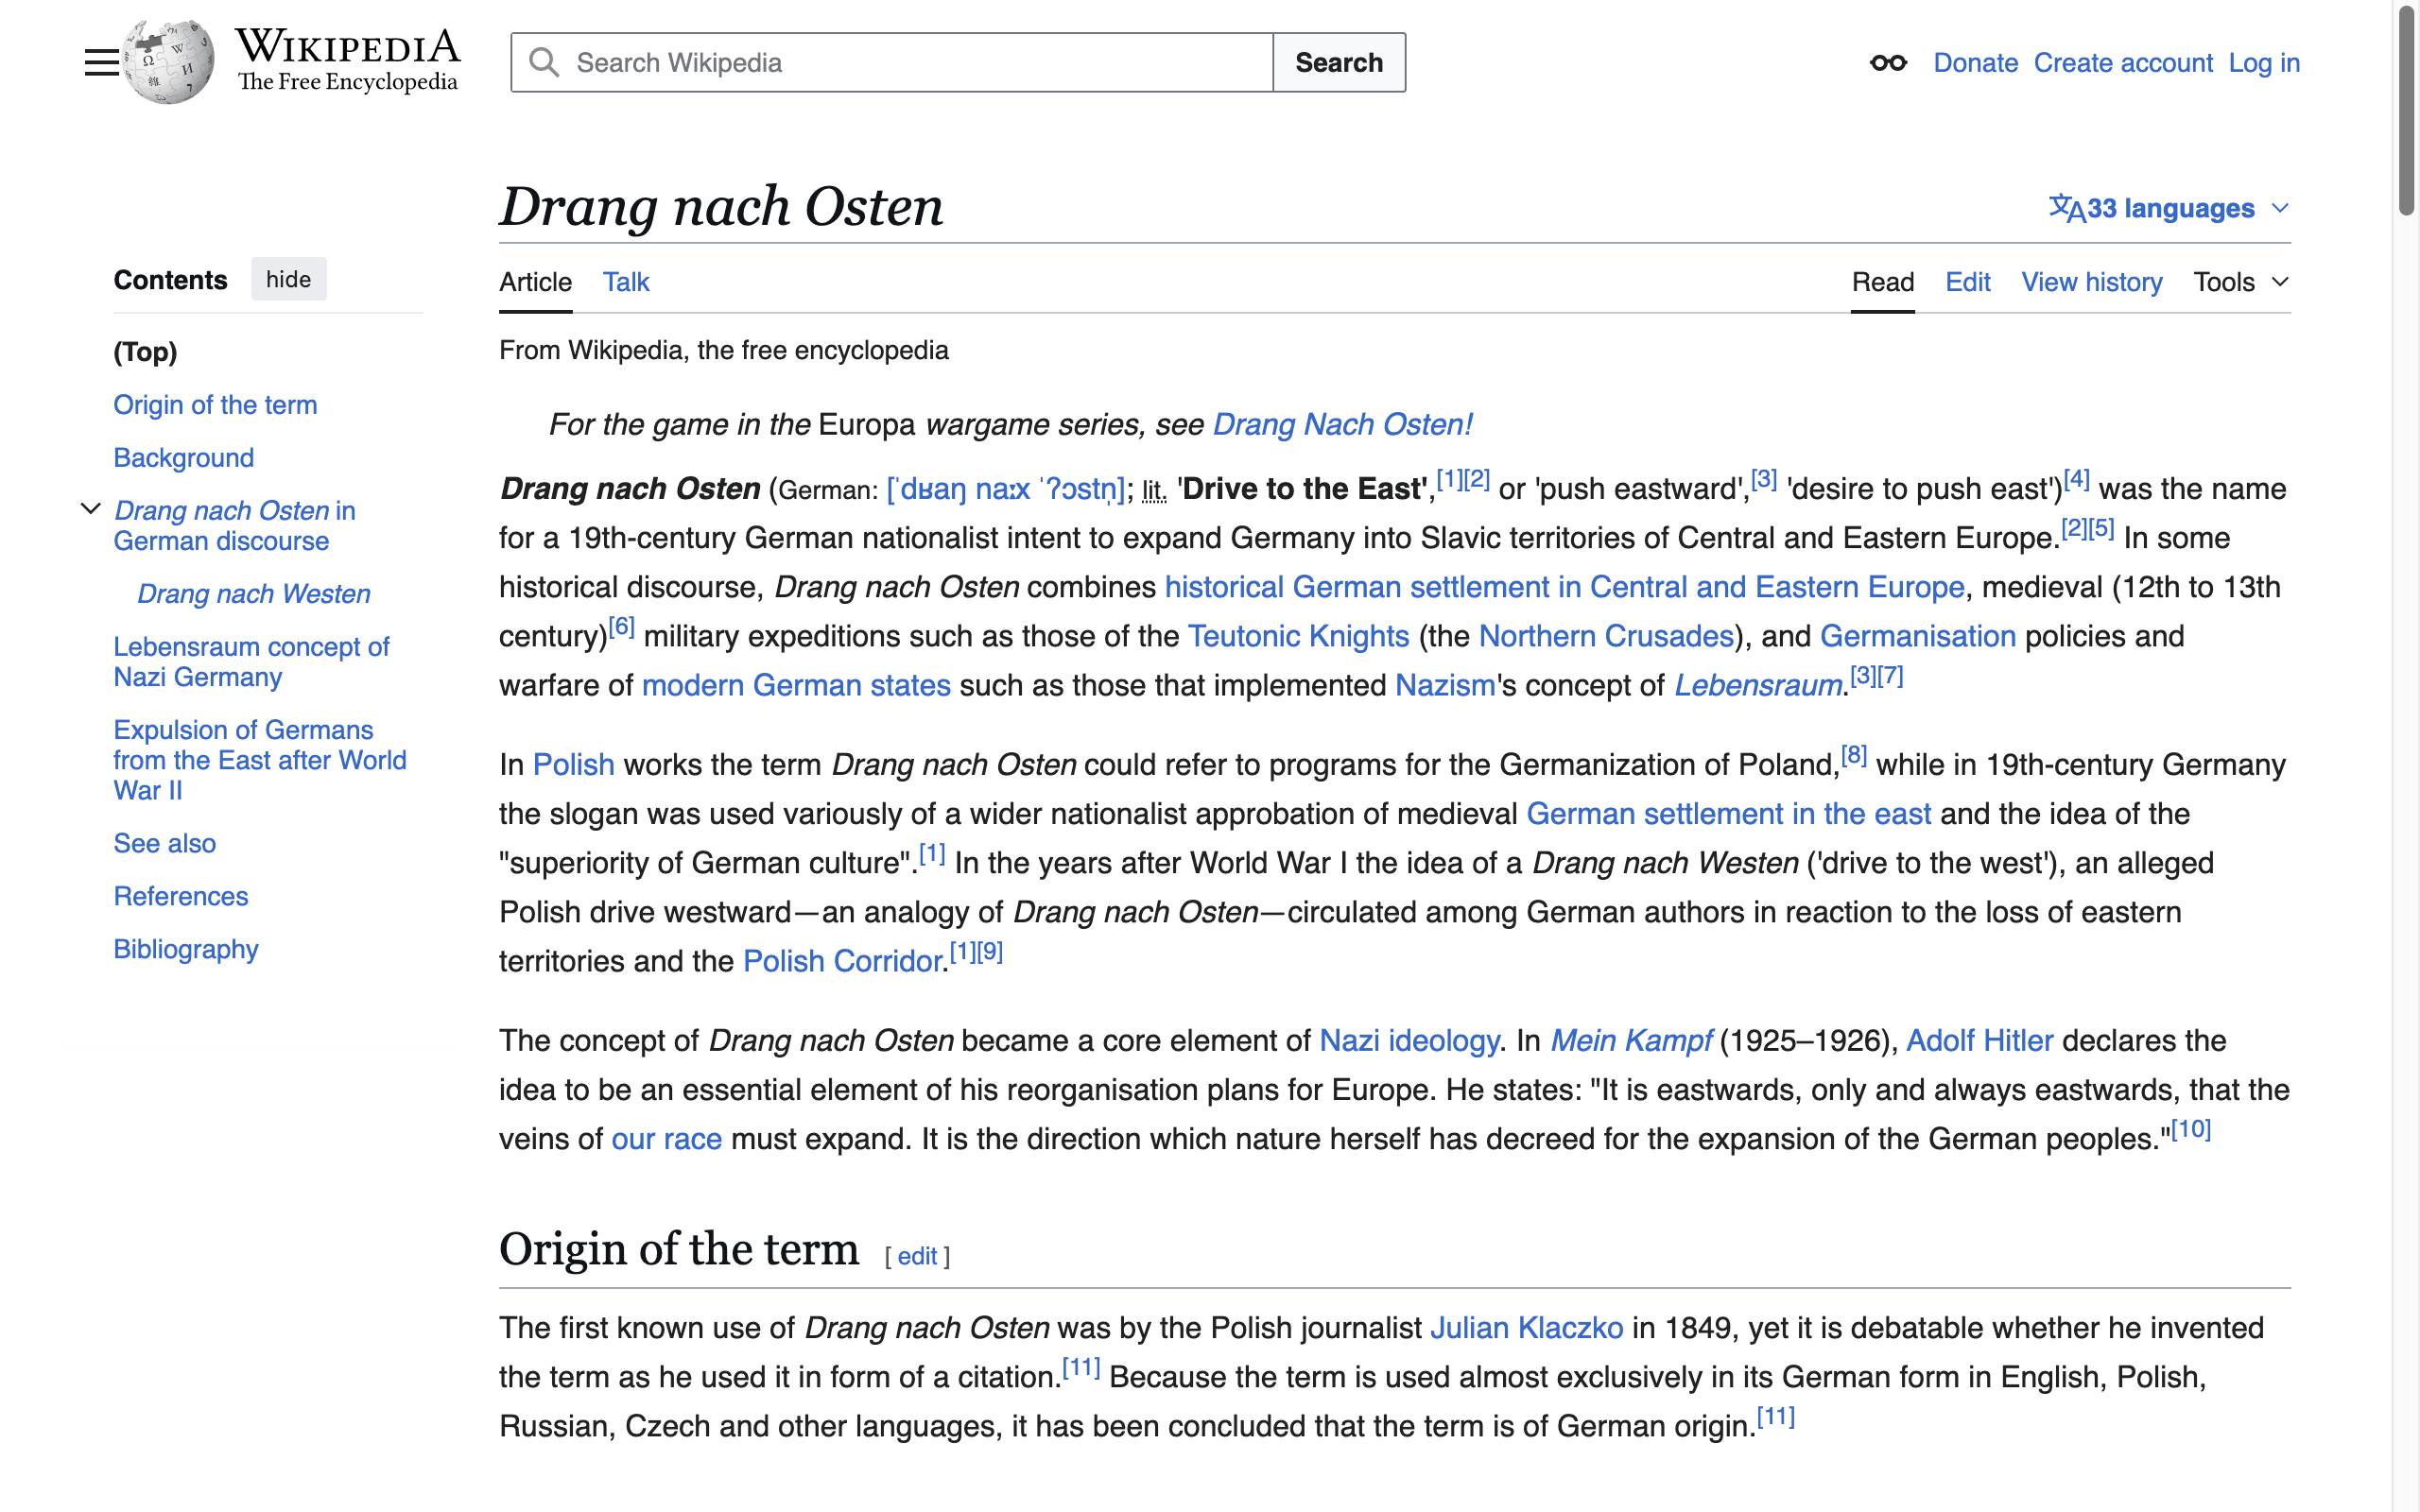This screenshot has width=2420, height=1512.
Task: Click the Wikipedia globe logo
Action: point(169,62)
